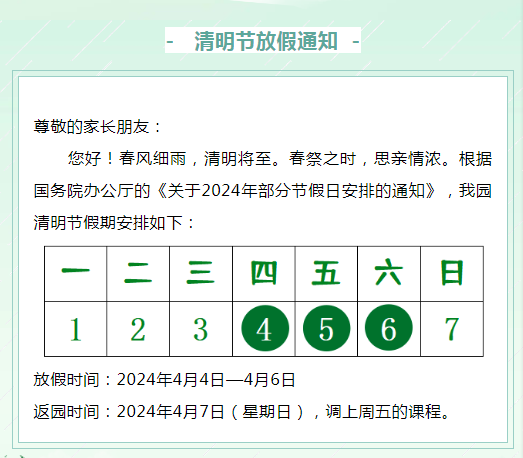Select date cell 3
Image resolution: width=523 pixels, height=458 pixels.
tap(201, 329)
